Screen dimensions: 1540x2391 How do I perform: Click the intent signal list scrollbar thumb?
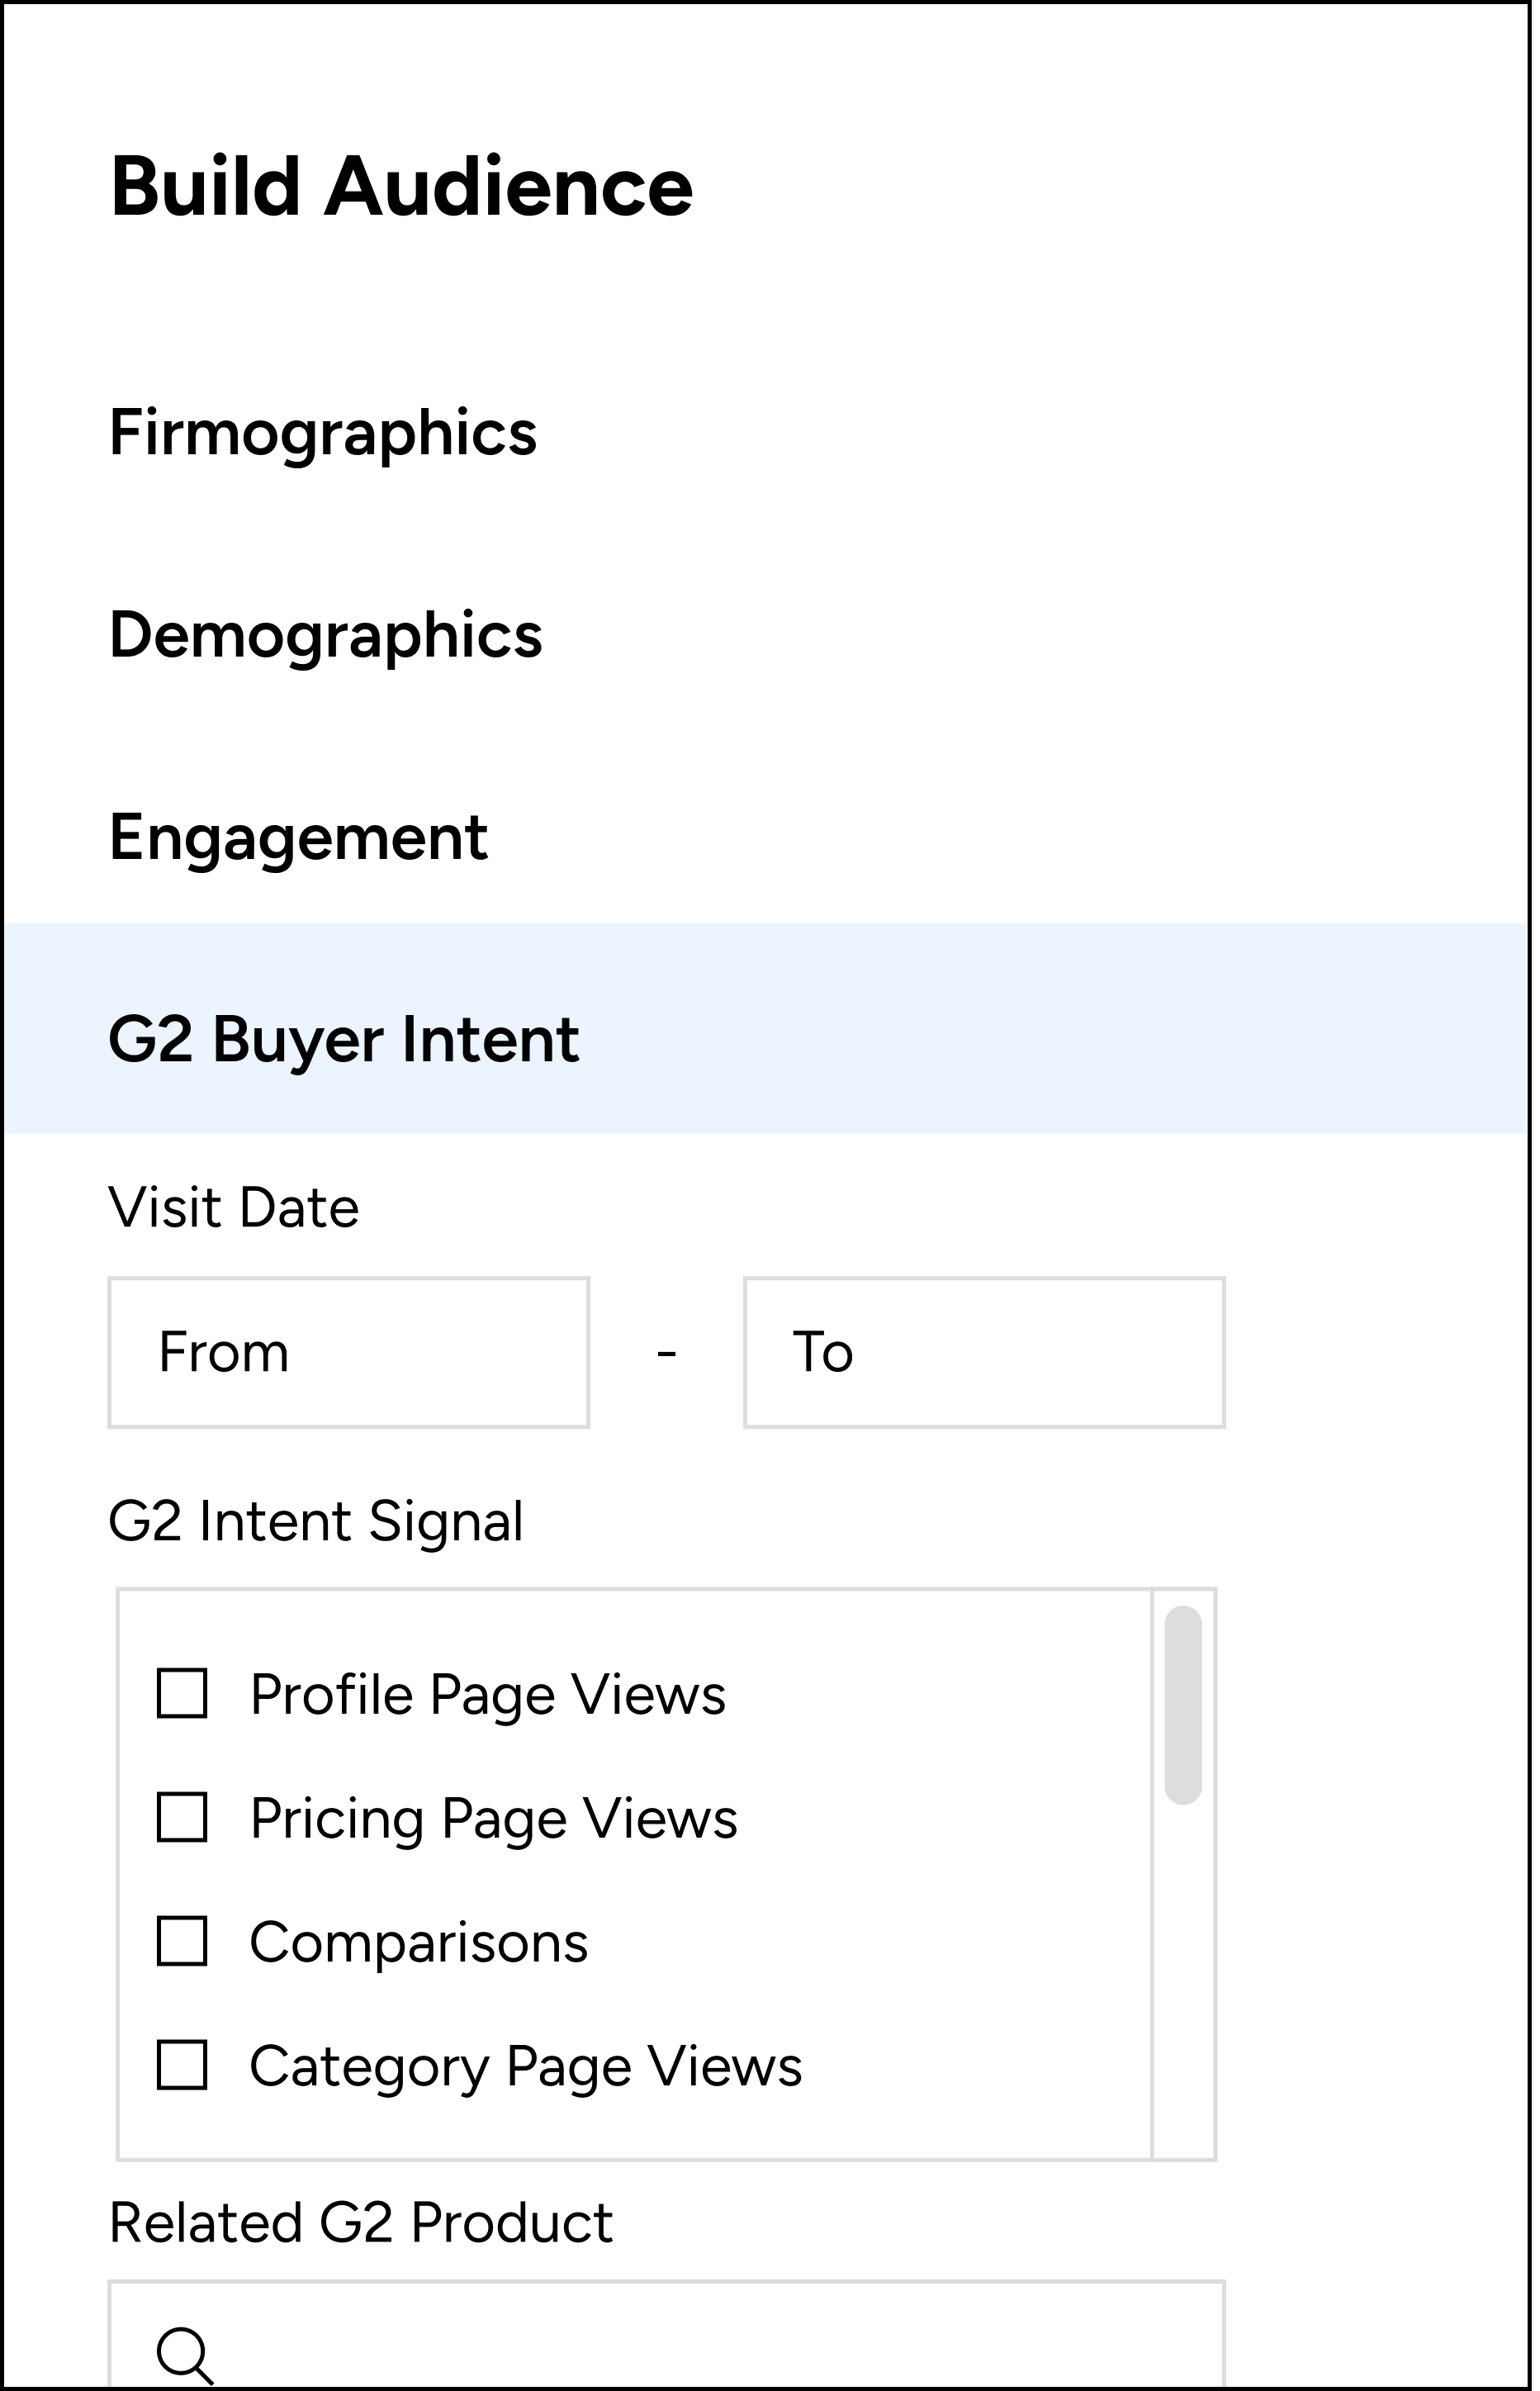pos(1183,1705)
